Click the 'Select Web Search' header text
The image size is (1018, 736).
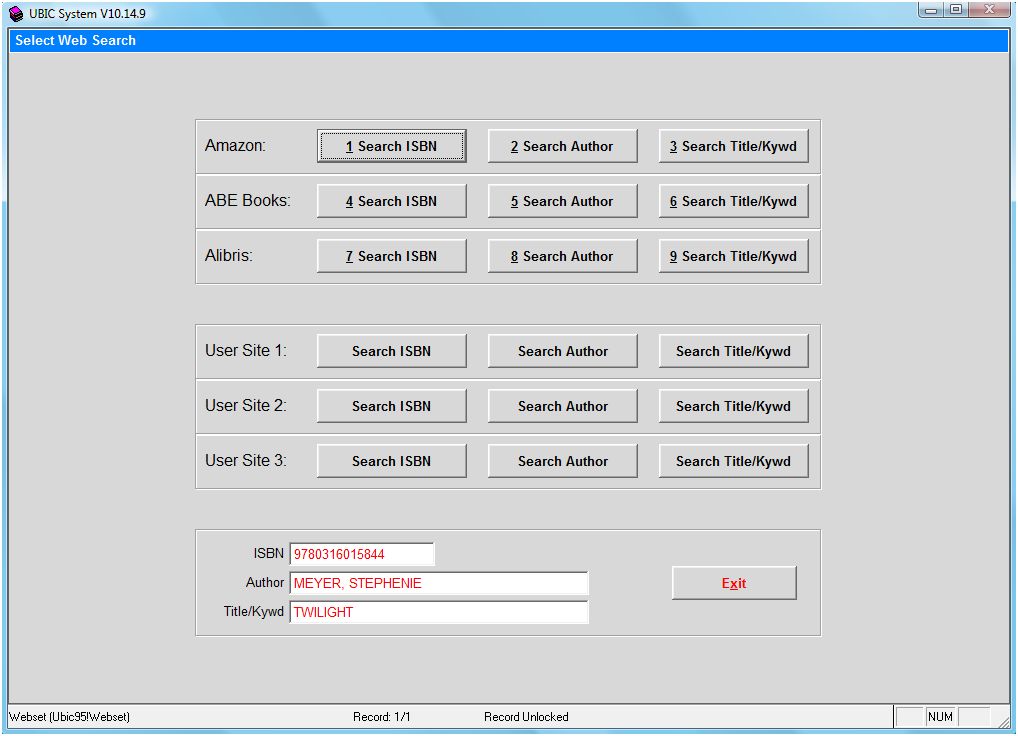pyautogui.click(x=75, y=40)
